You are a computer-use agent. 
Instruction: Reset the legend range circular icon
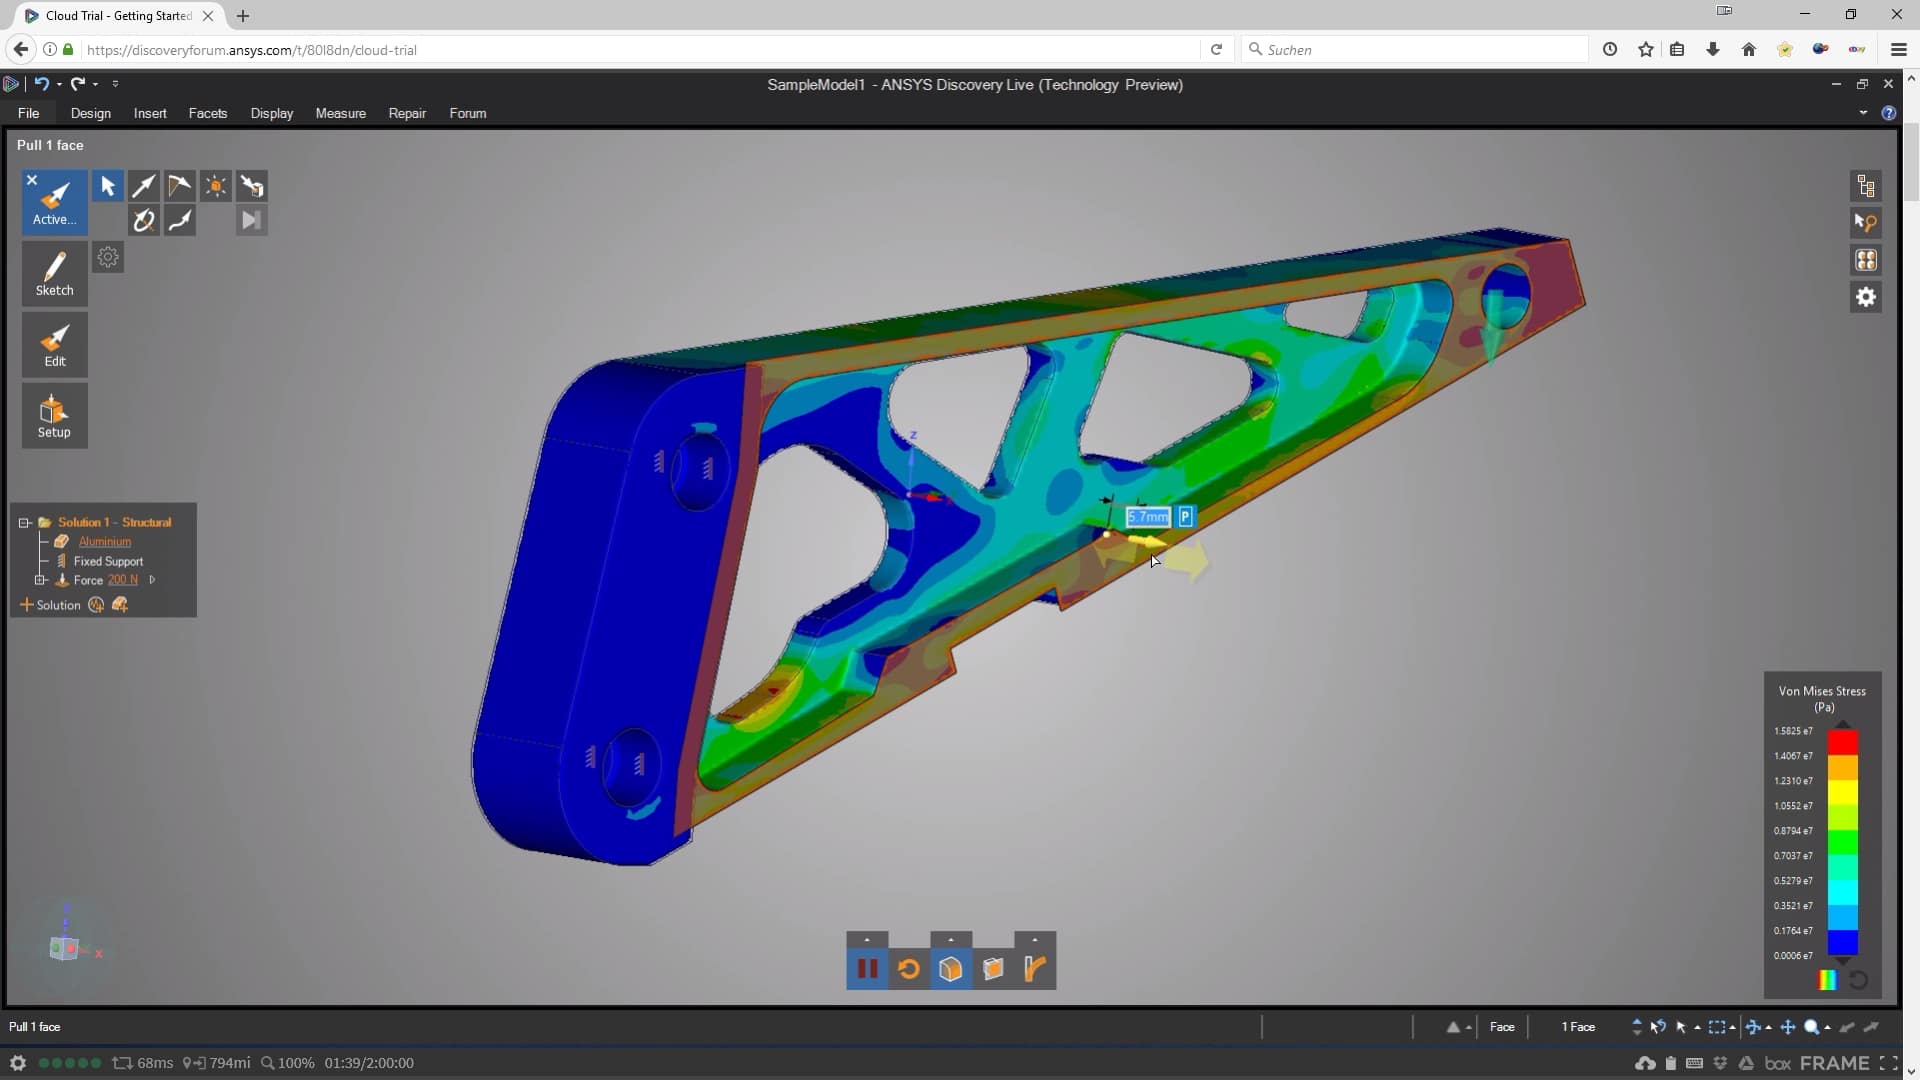(x=1858, y=980)
